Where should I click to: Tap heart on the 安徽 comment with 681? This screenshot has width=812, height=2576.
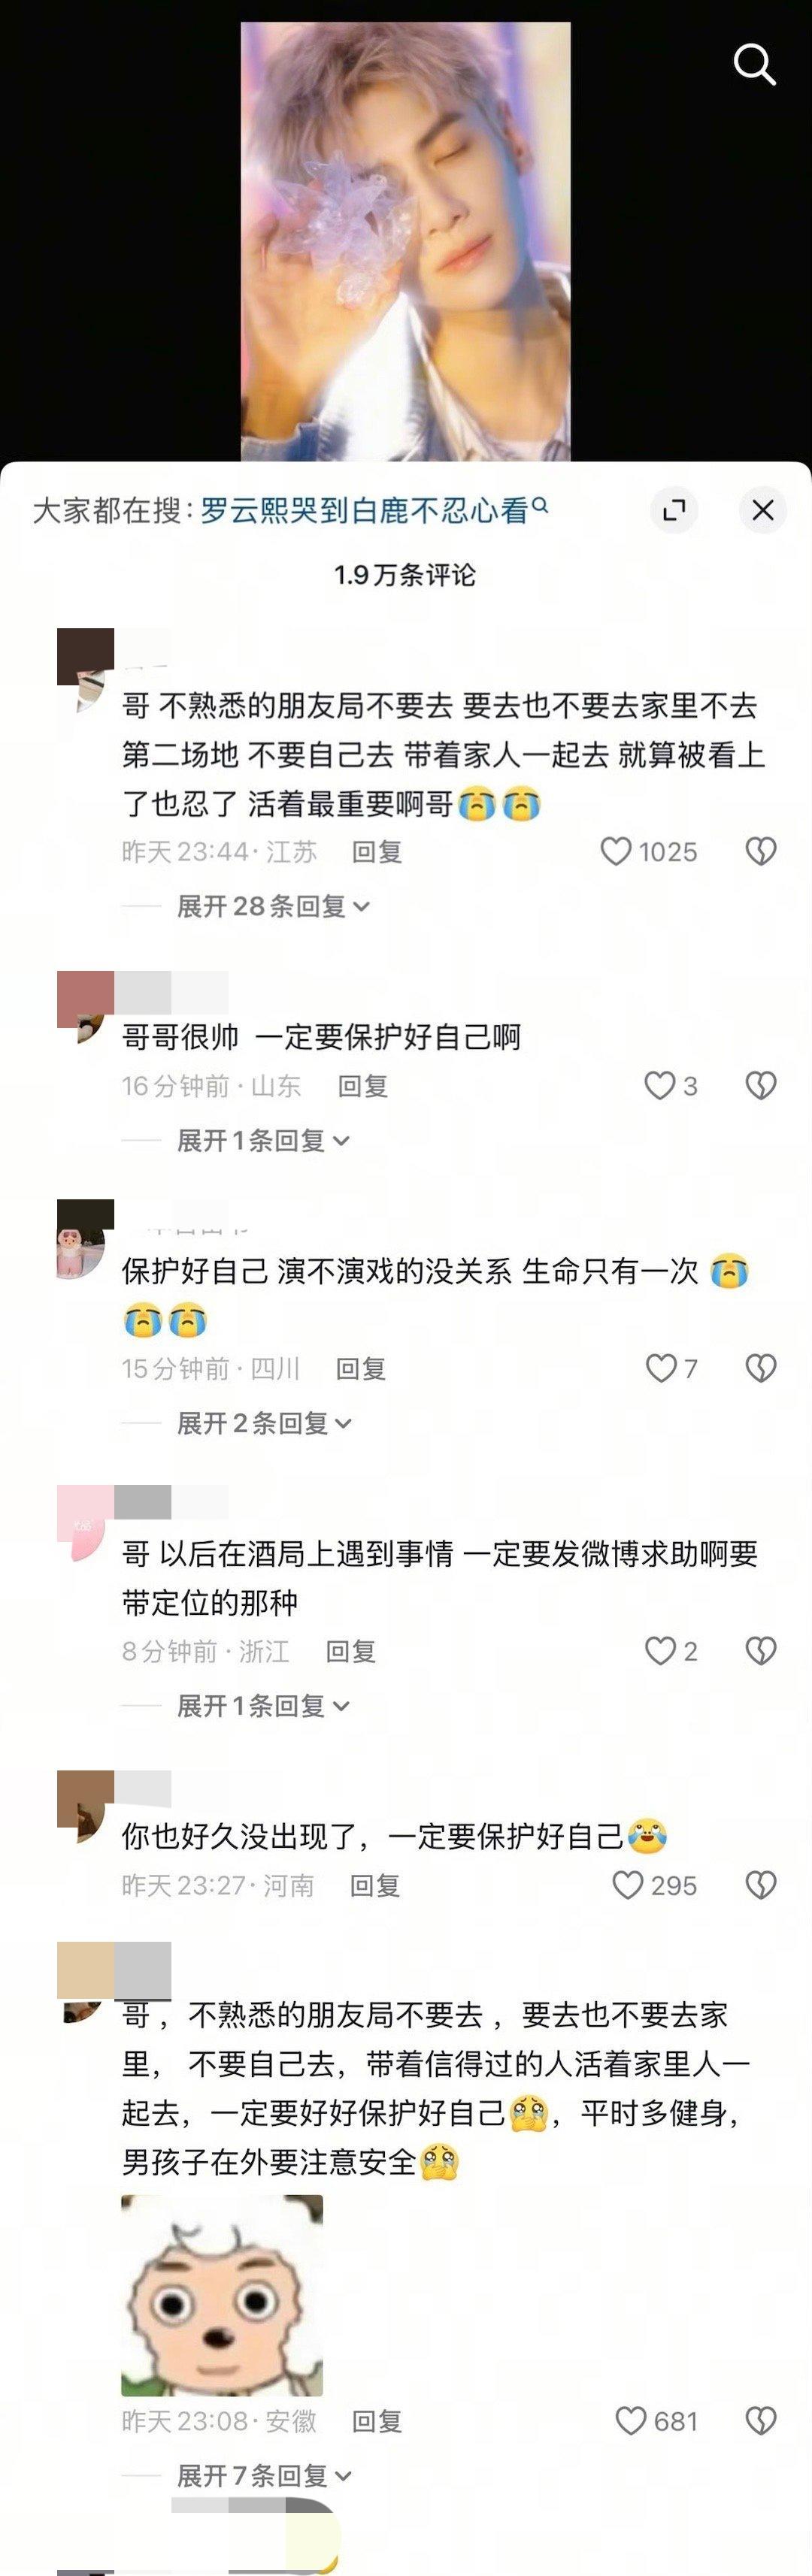coord(630,2421)
